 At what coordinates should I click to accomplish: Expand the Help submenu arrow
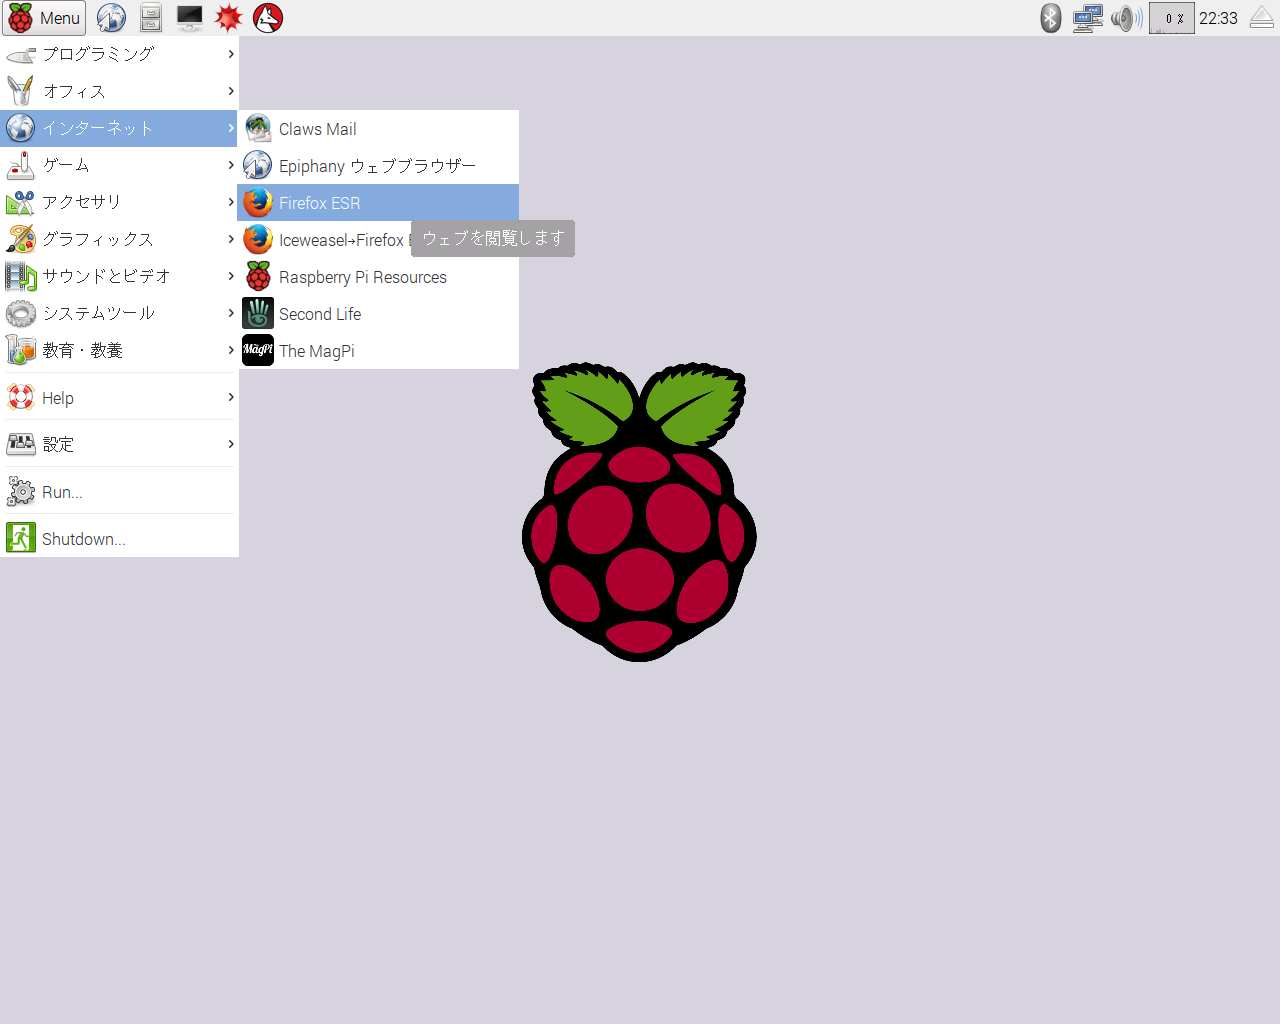(231, 397)
